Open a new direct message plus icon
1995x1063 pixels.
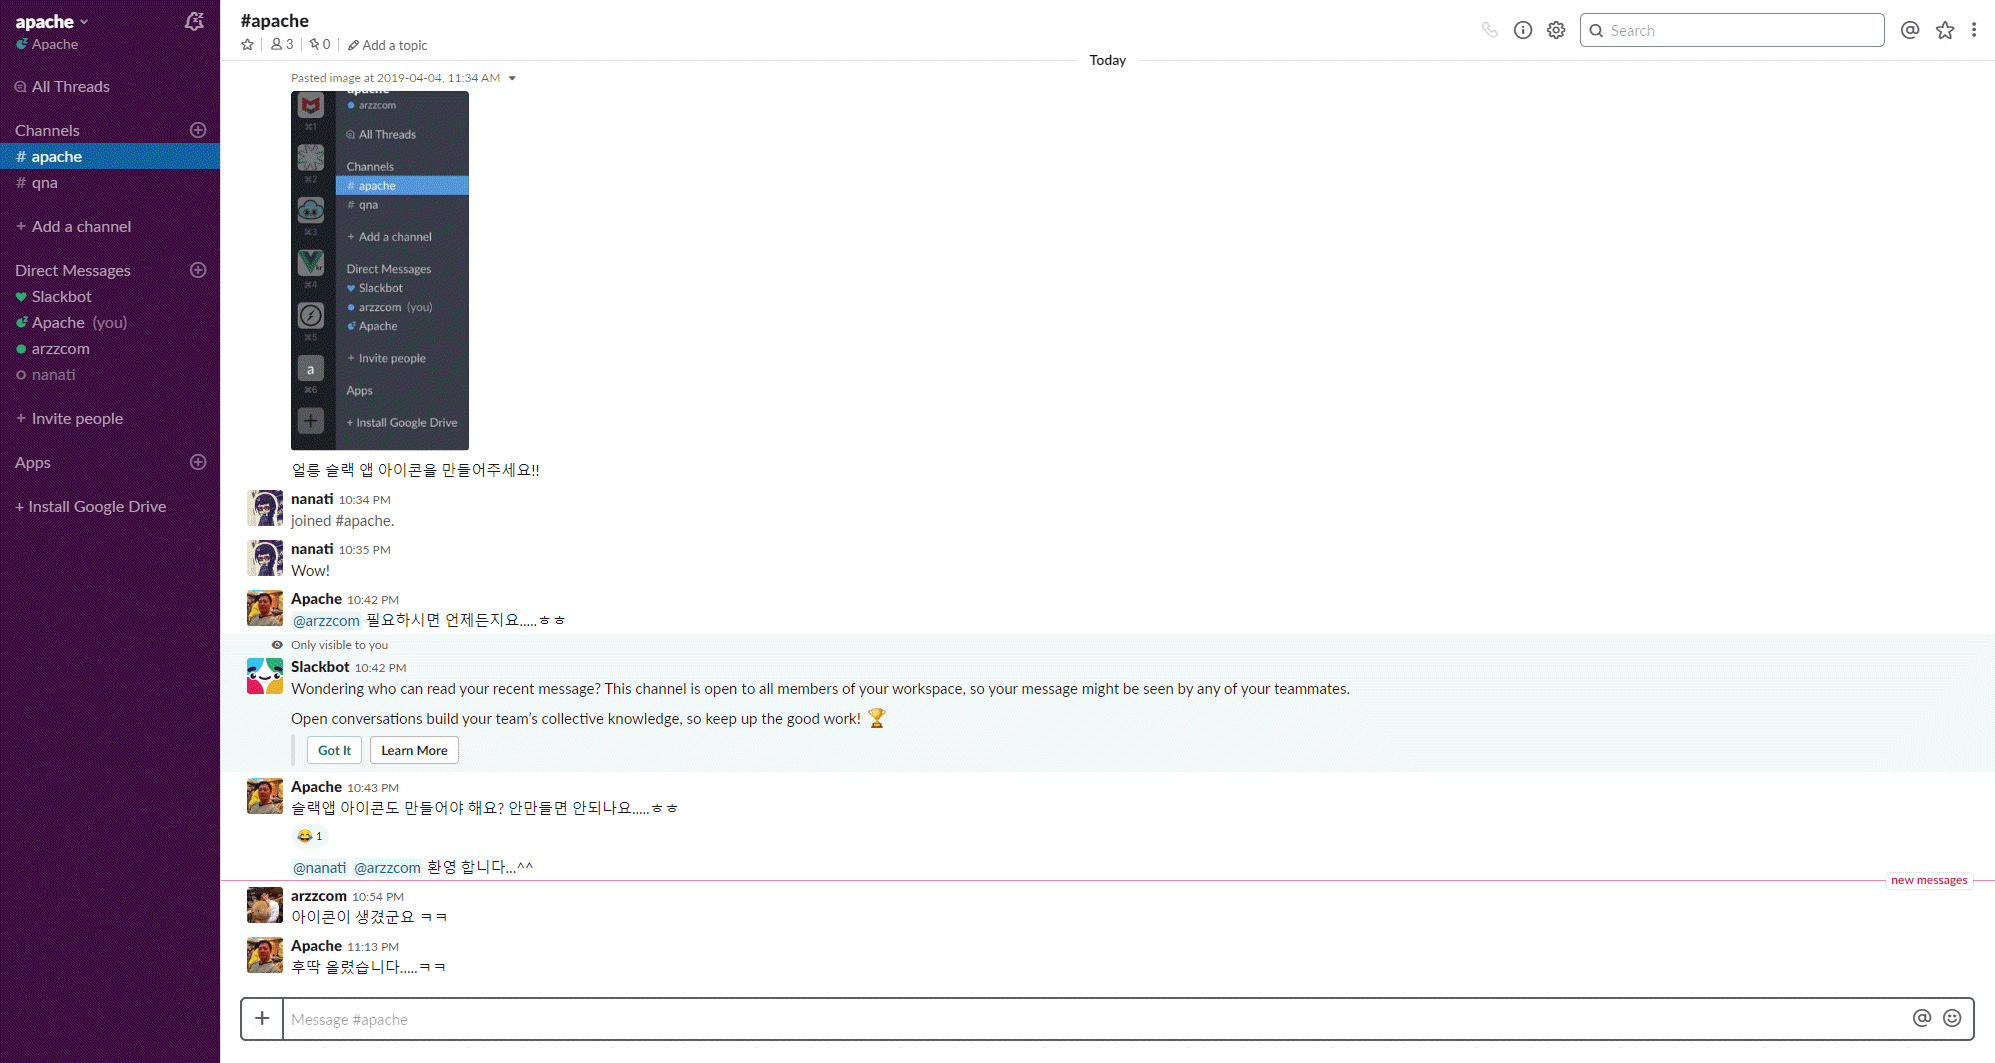[198, 270]
